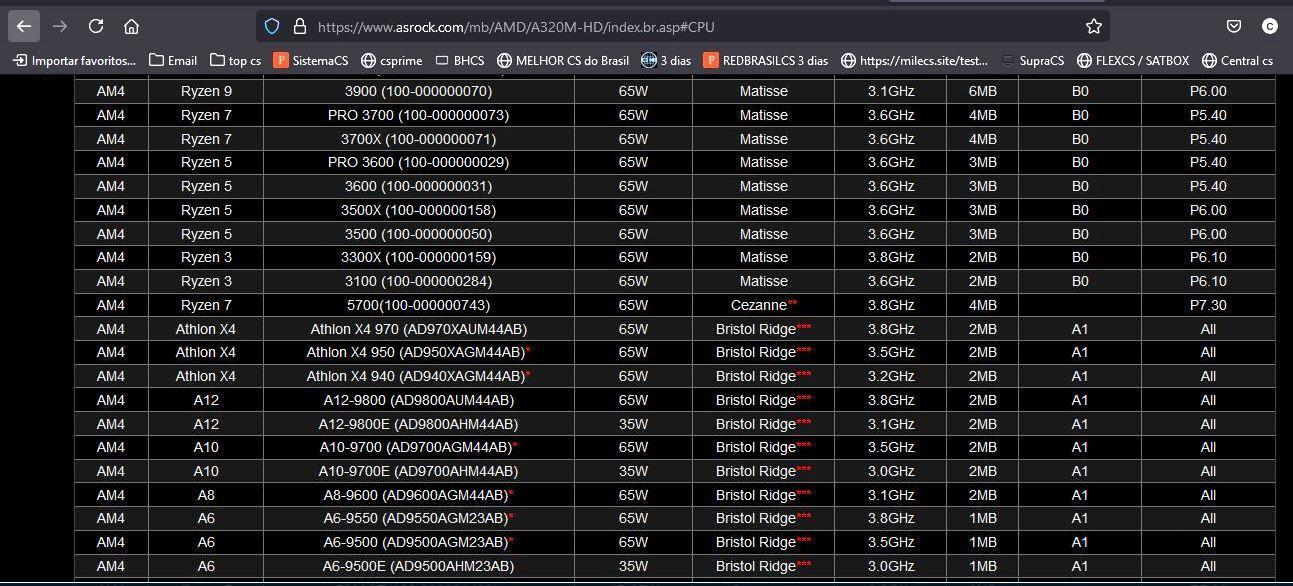
Task: Open the SupraCS bookmark
Action: pyautogui.click(x=1034, y=60)
